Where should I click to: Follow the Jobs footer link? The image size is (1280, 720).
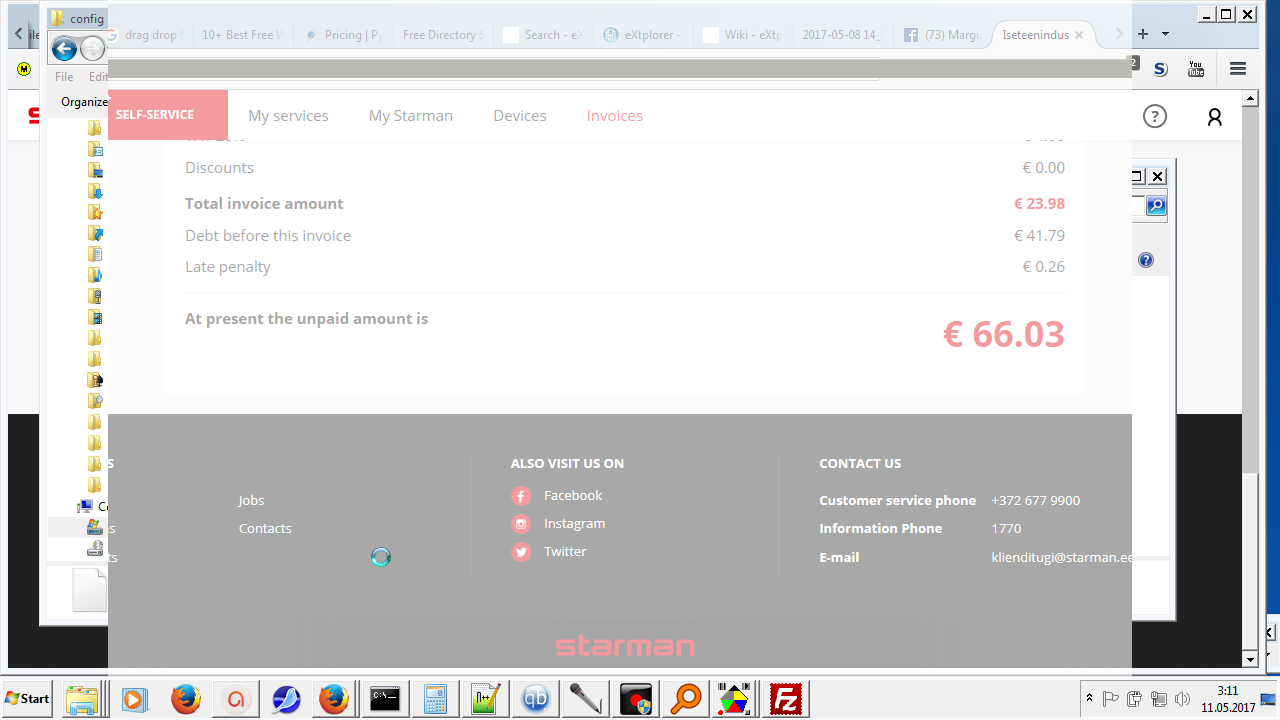(x=252, y=501)
